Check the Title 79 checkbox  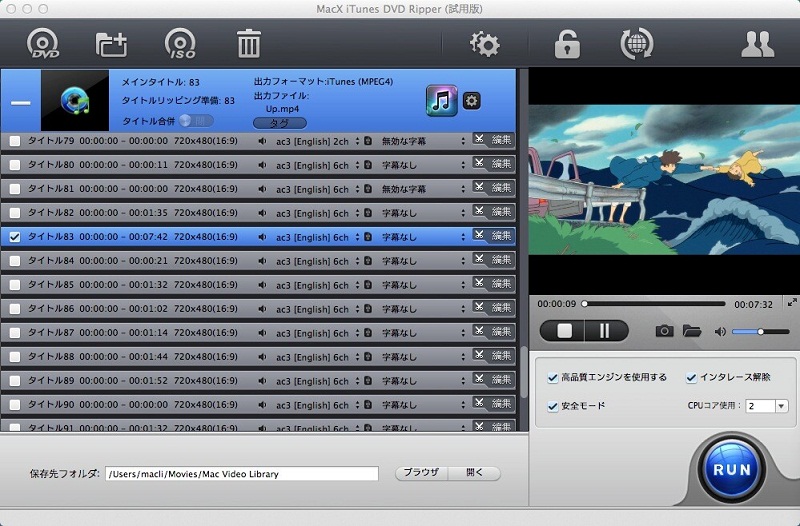[15, 141]
